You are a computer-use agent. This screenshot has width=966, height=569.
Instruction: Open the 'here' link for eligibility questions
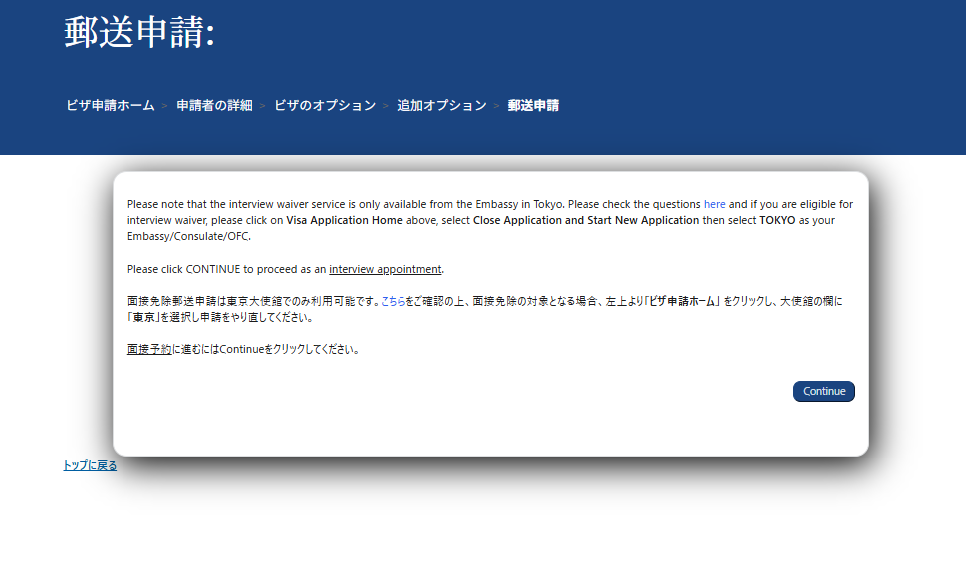(714, 204)
